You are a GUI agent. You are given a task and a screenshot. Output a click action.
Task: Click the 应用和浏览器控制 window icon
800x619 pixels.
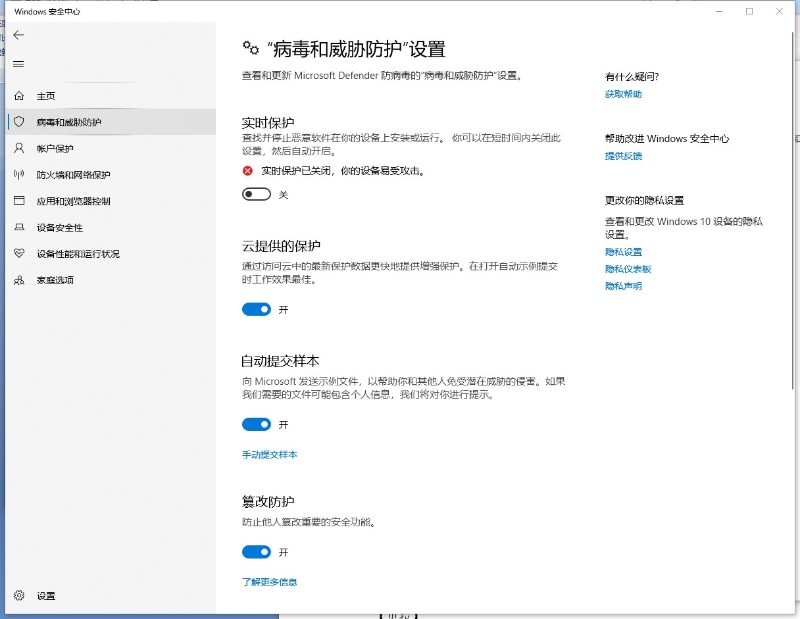click(x=18, y=201)
